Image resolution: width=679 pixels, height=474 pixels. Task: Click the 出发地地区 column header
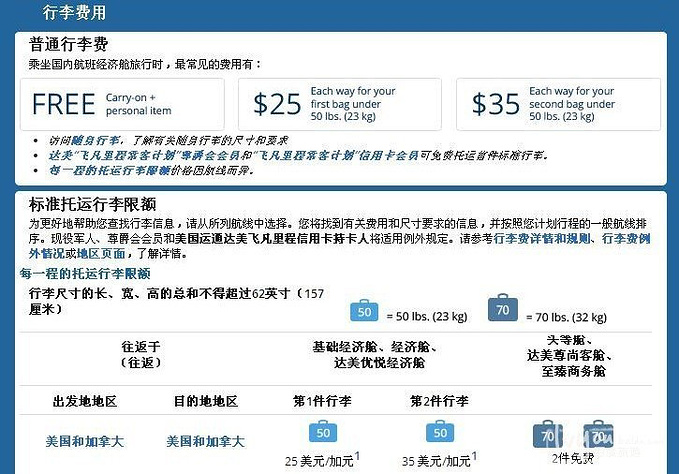click(85, 401)
